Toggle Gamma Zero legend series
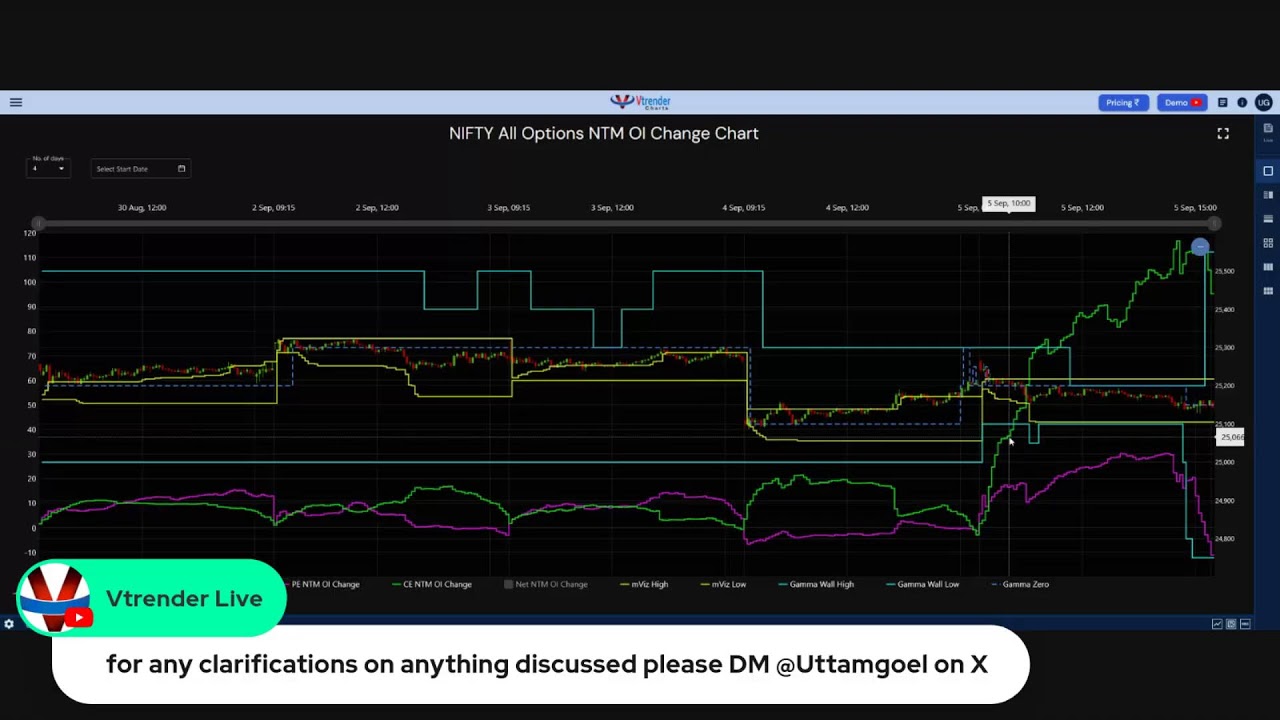 tap(1020, 584)
